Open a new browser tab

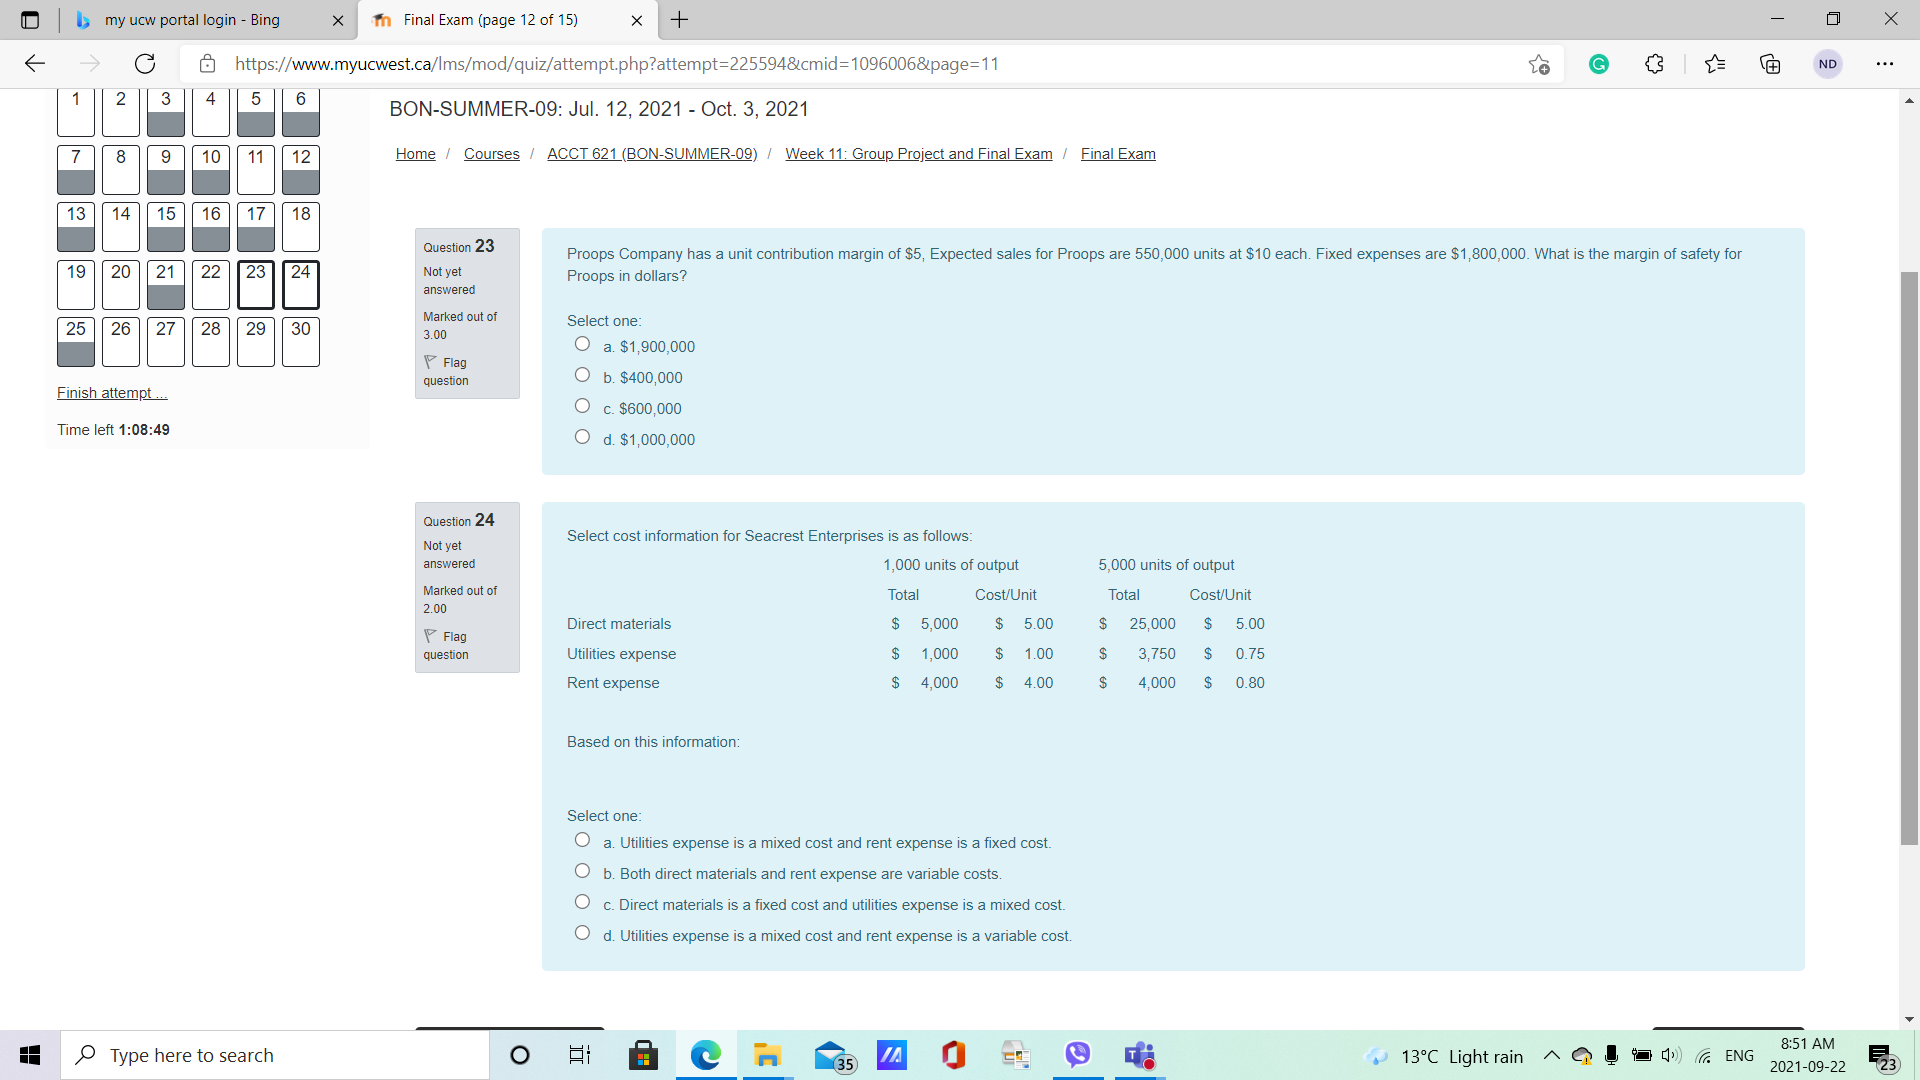tap(679, 20)
